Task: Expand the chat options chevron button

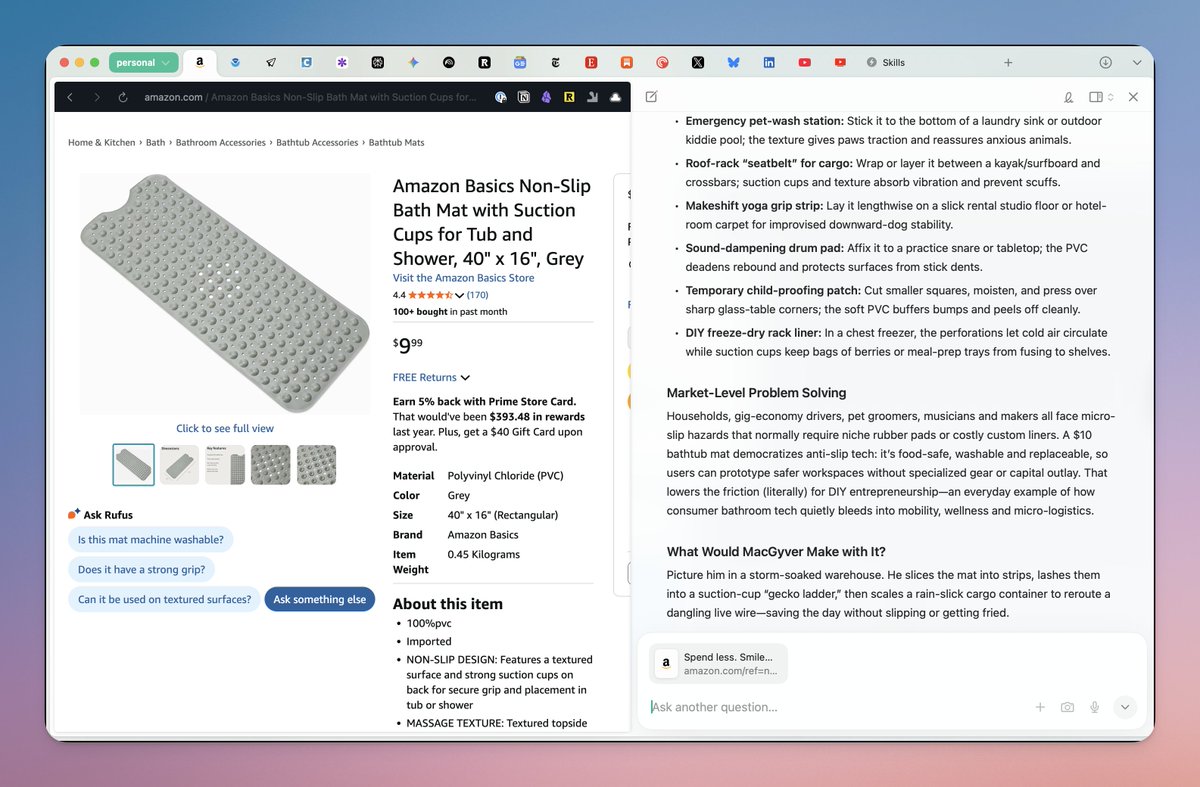Action: tap(1125, 707)
